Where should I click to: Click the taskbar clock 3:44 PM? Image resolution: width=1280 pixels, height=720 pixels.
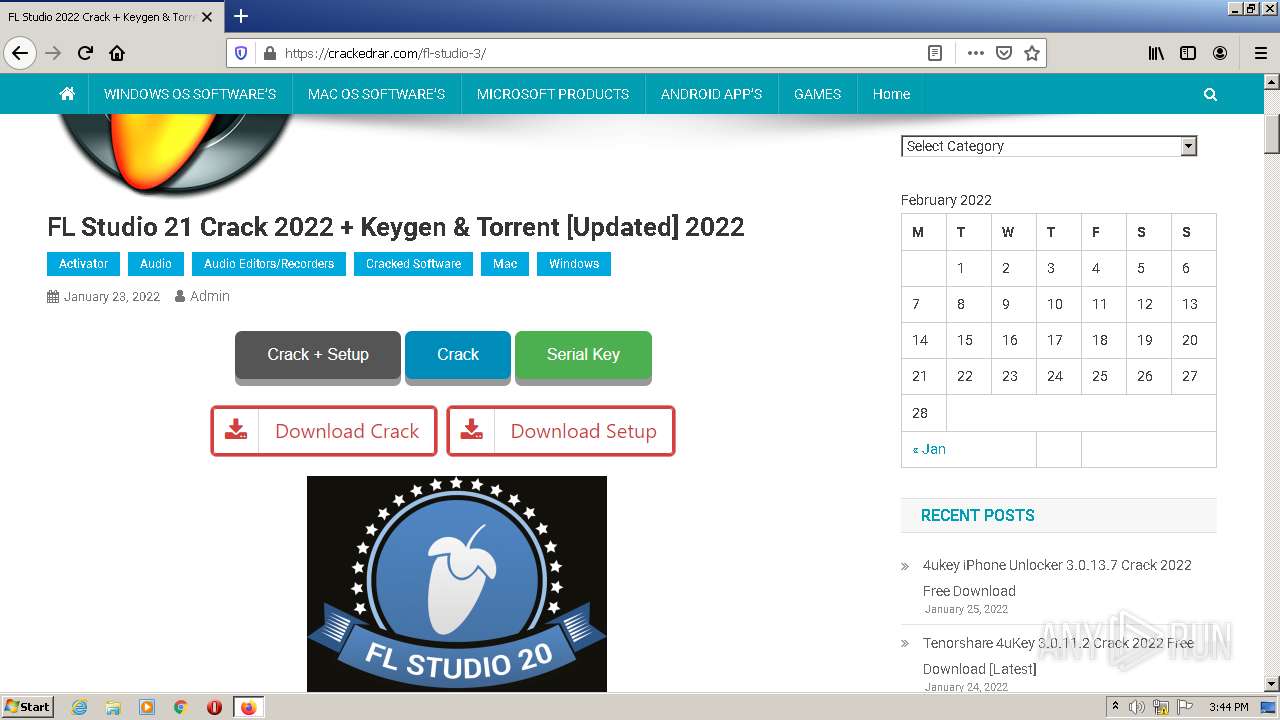pos(1228,707)
